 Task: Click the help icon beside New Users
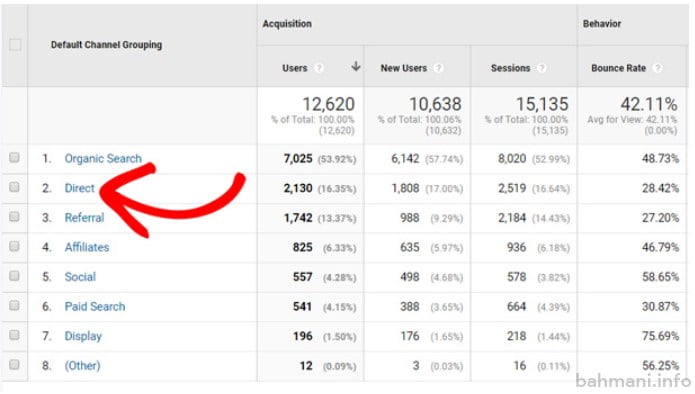438,68
